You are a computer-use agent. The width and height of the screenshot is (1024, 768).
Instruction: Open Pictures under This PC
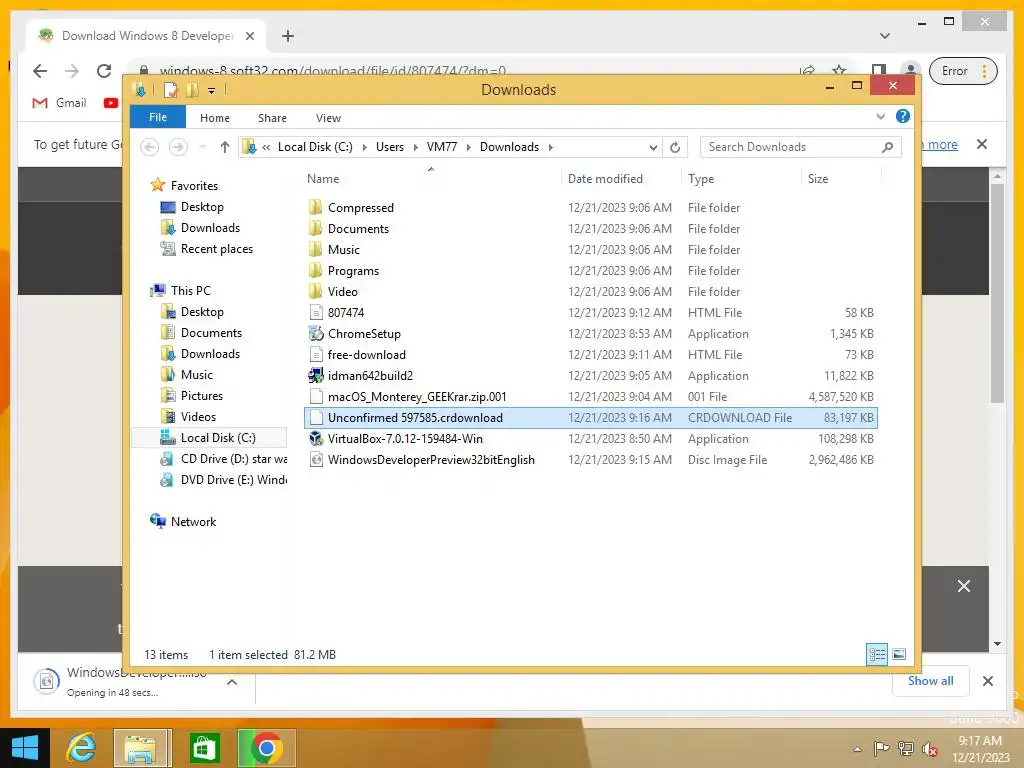201,396
